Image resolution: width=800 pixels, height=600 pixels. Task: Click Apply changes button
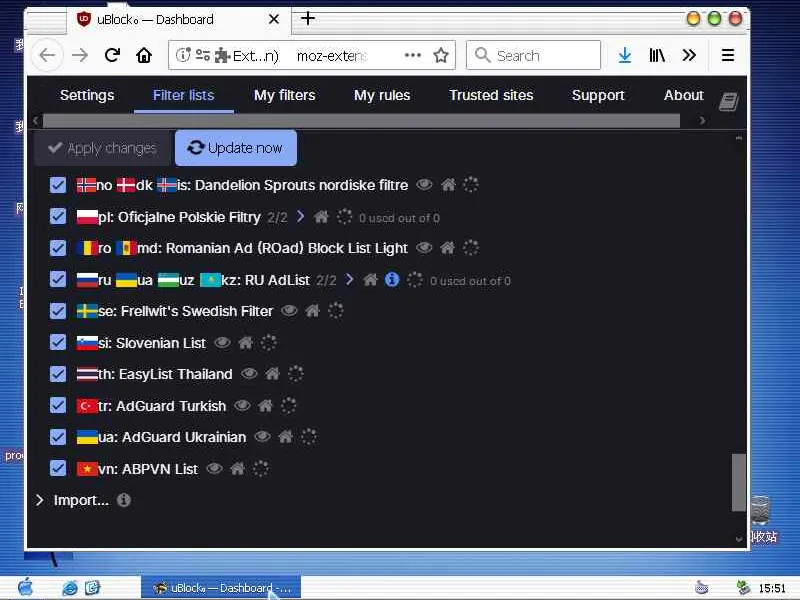click(102, 148)
